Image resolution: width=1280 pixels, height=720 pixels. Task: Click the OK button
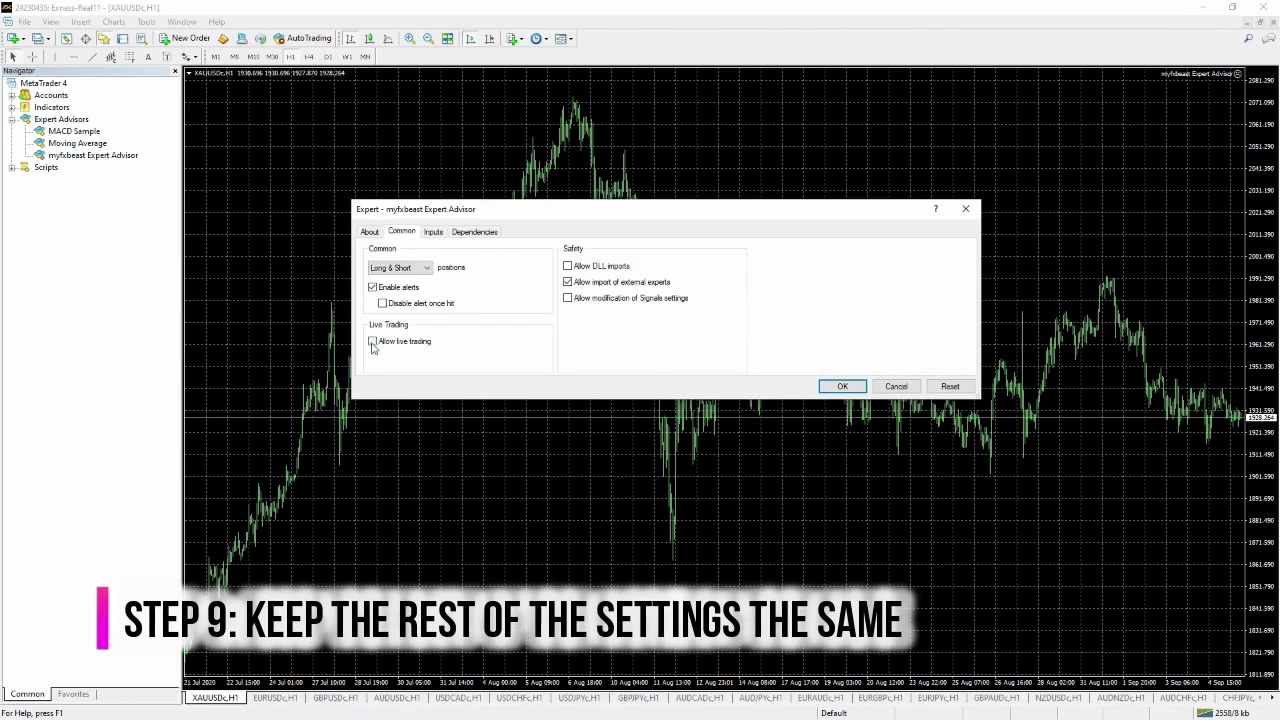click(842, 386)
